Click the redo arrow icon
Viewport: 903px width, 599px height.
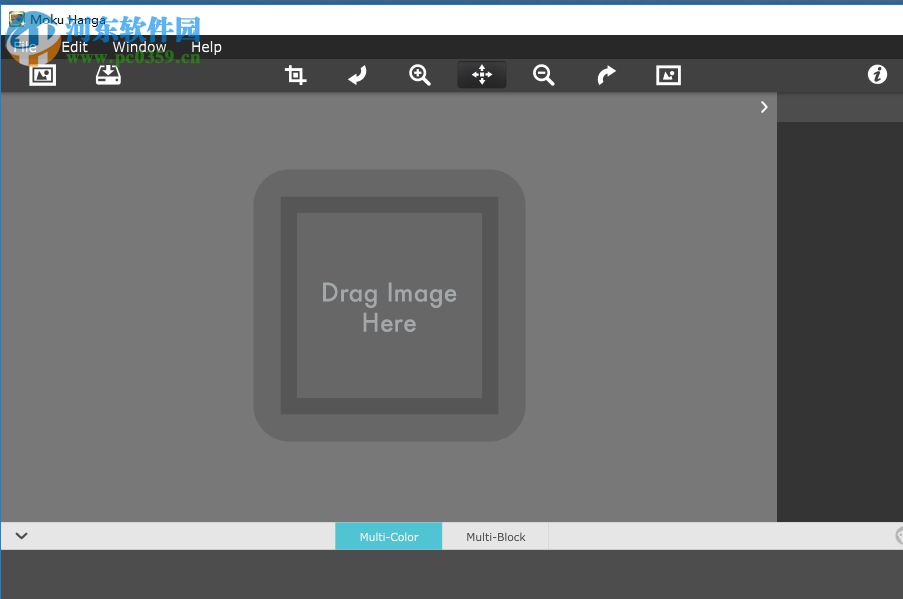(x=606, y=75)
